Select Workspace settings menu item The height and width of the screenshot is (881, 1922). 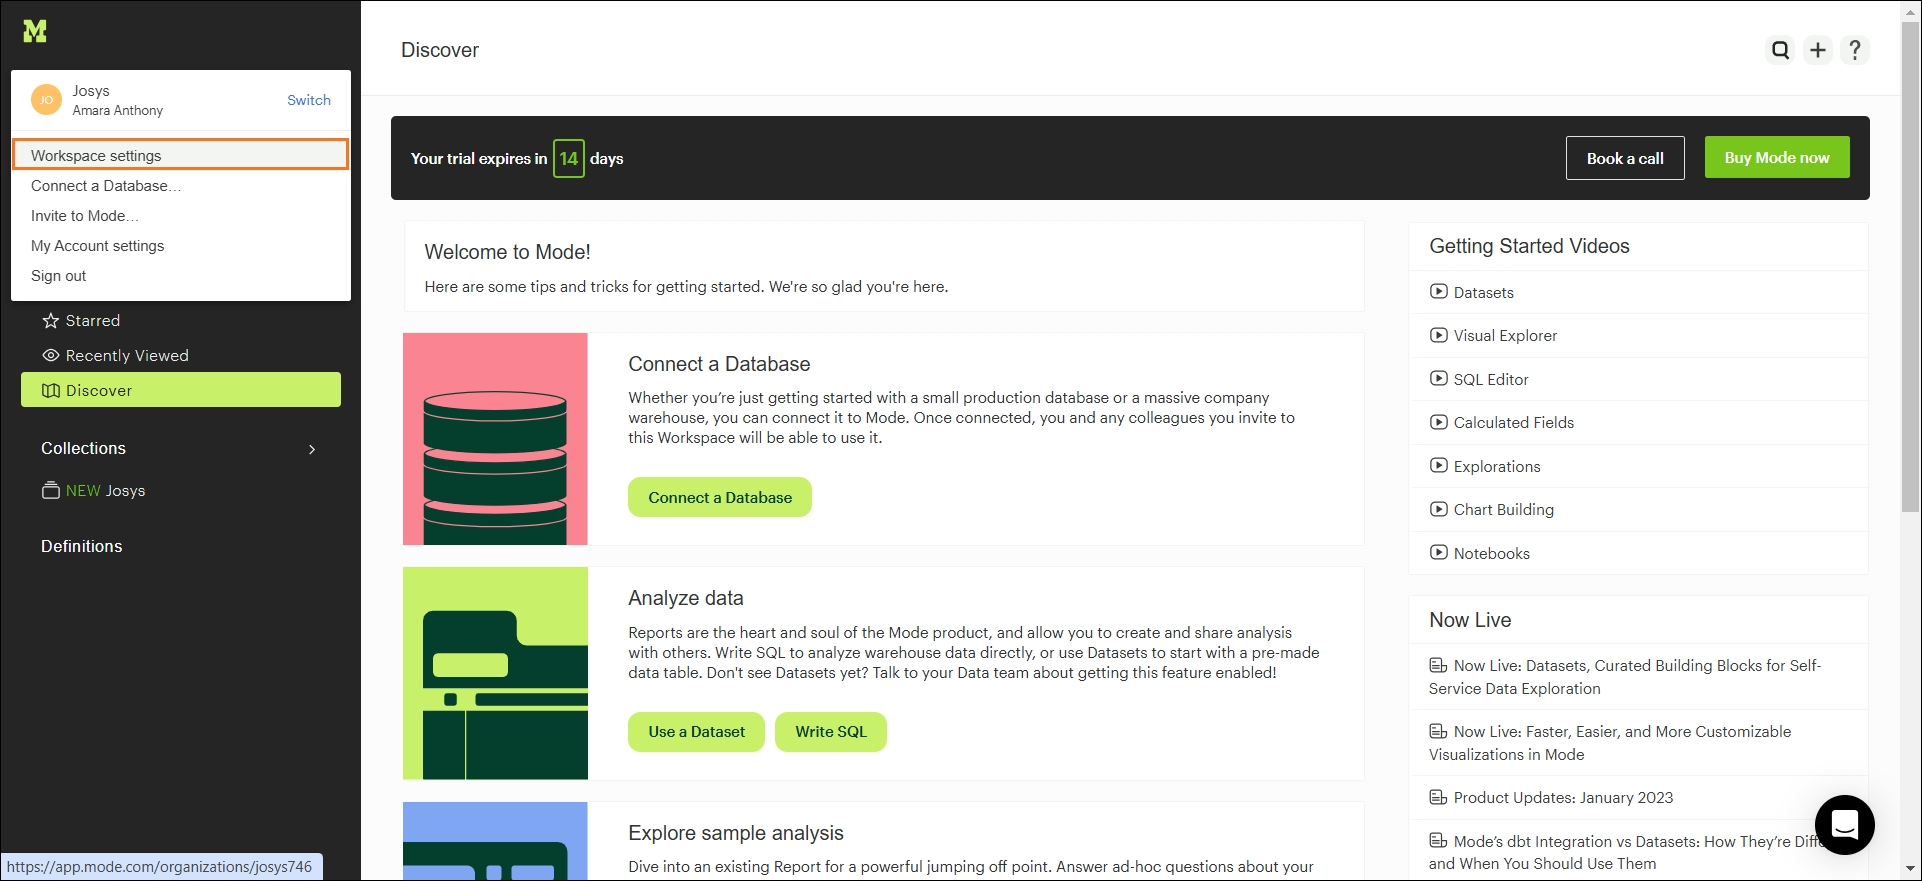click(180, 155)
